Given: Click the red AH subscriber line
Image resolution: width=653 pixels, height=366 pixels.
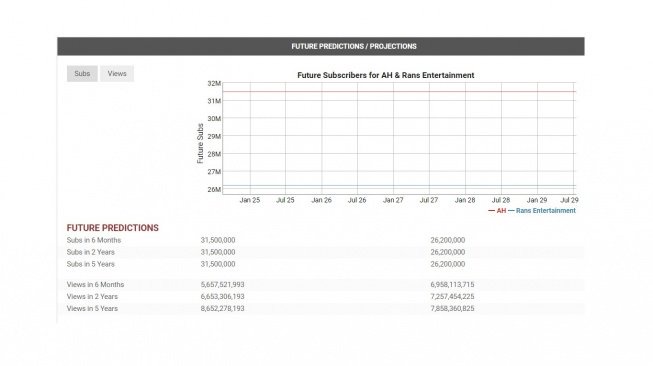Looking at the screenshot, I should 399,92.
